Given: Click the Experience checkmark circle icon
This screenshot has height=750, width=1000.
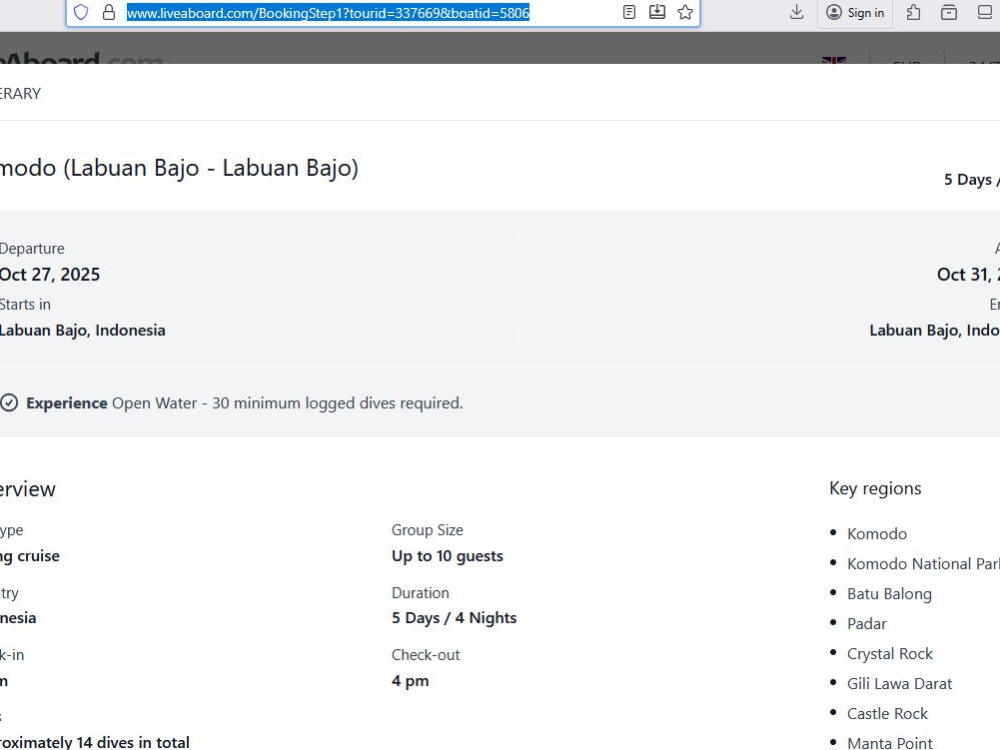Looking at the screenshot, I should click(9, 403).
